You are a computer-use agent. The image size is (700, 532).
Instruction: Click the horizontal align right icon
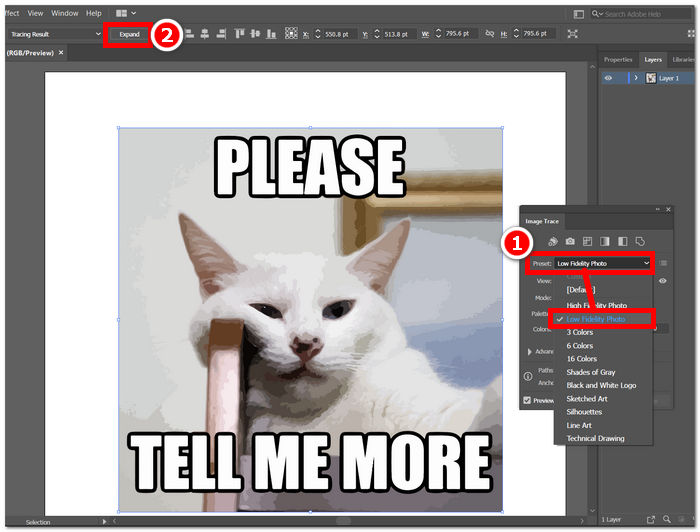pyautogui.click(x=221, y=33)
